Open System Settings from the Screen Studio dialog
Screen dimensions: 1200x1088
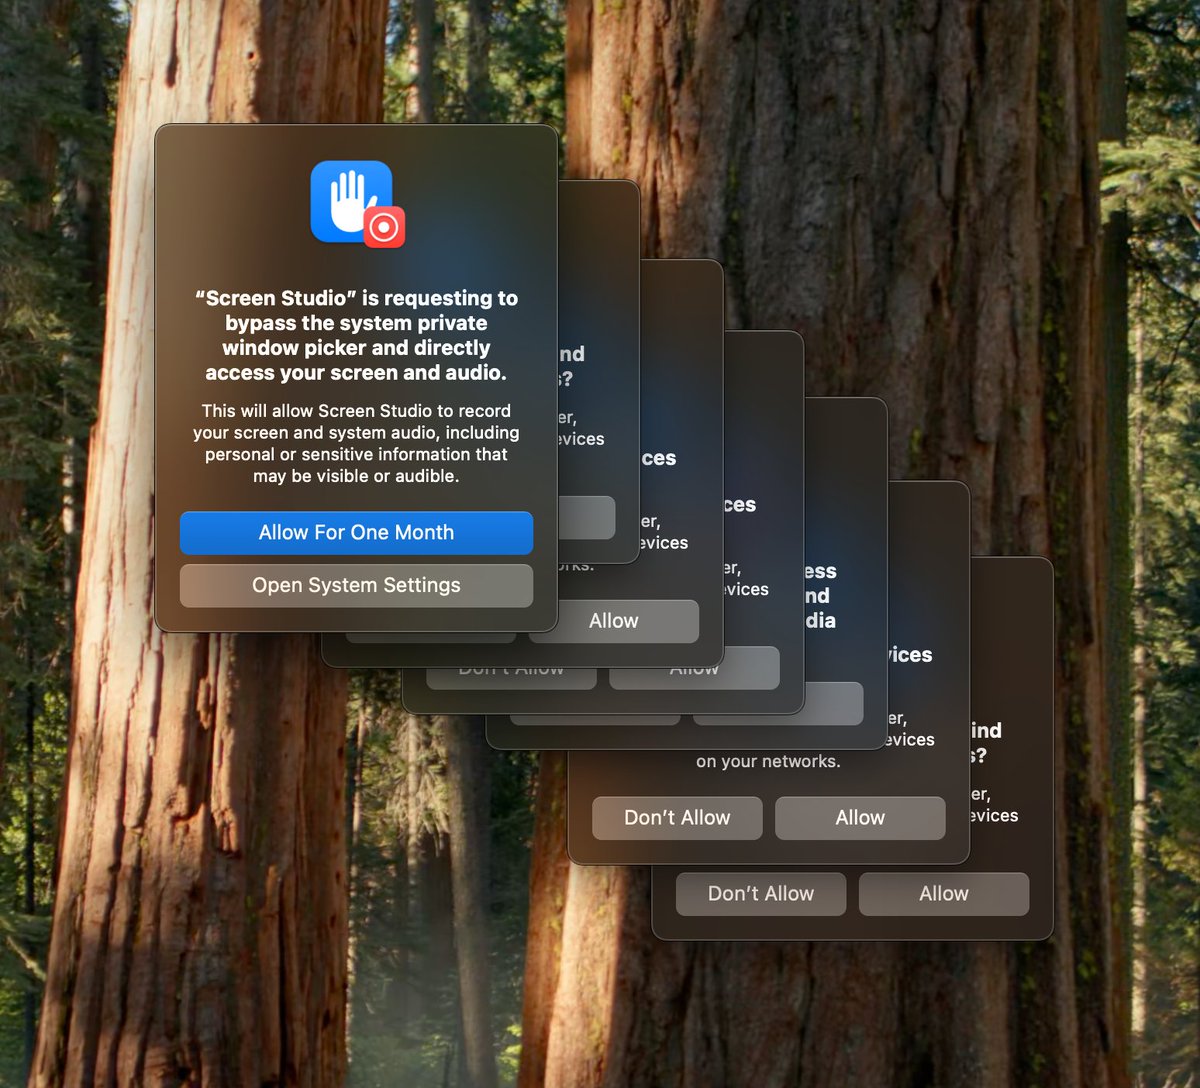click(x=356, y=586)
